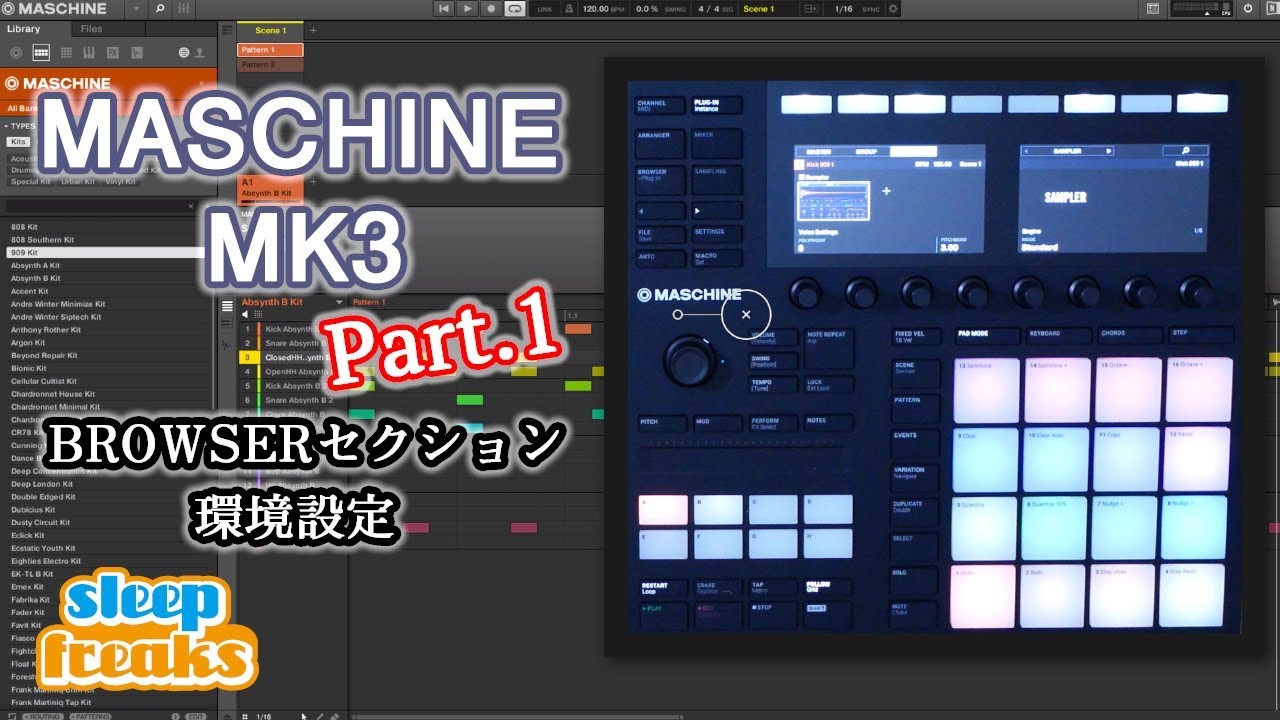
Task: Select the Sounds grid icon in Library
Action: [x=66, y=52]
